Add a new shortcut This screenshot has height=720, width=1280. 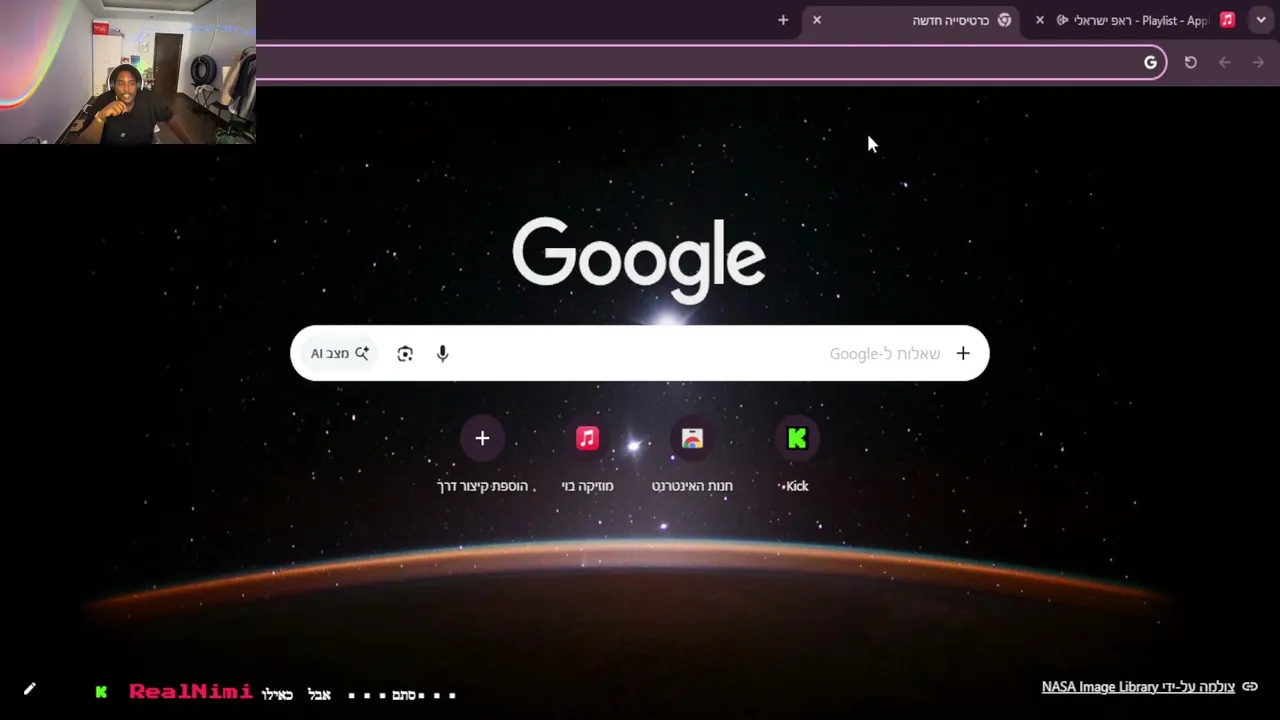(x=482, y=438)
